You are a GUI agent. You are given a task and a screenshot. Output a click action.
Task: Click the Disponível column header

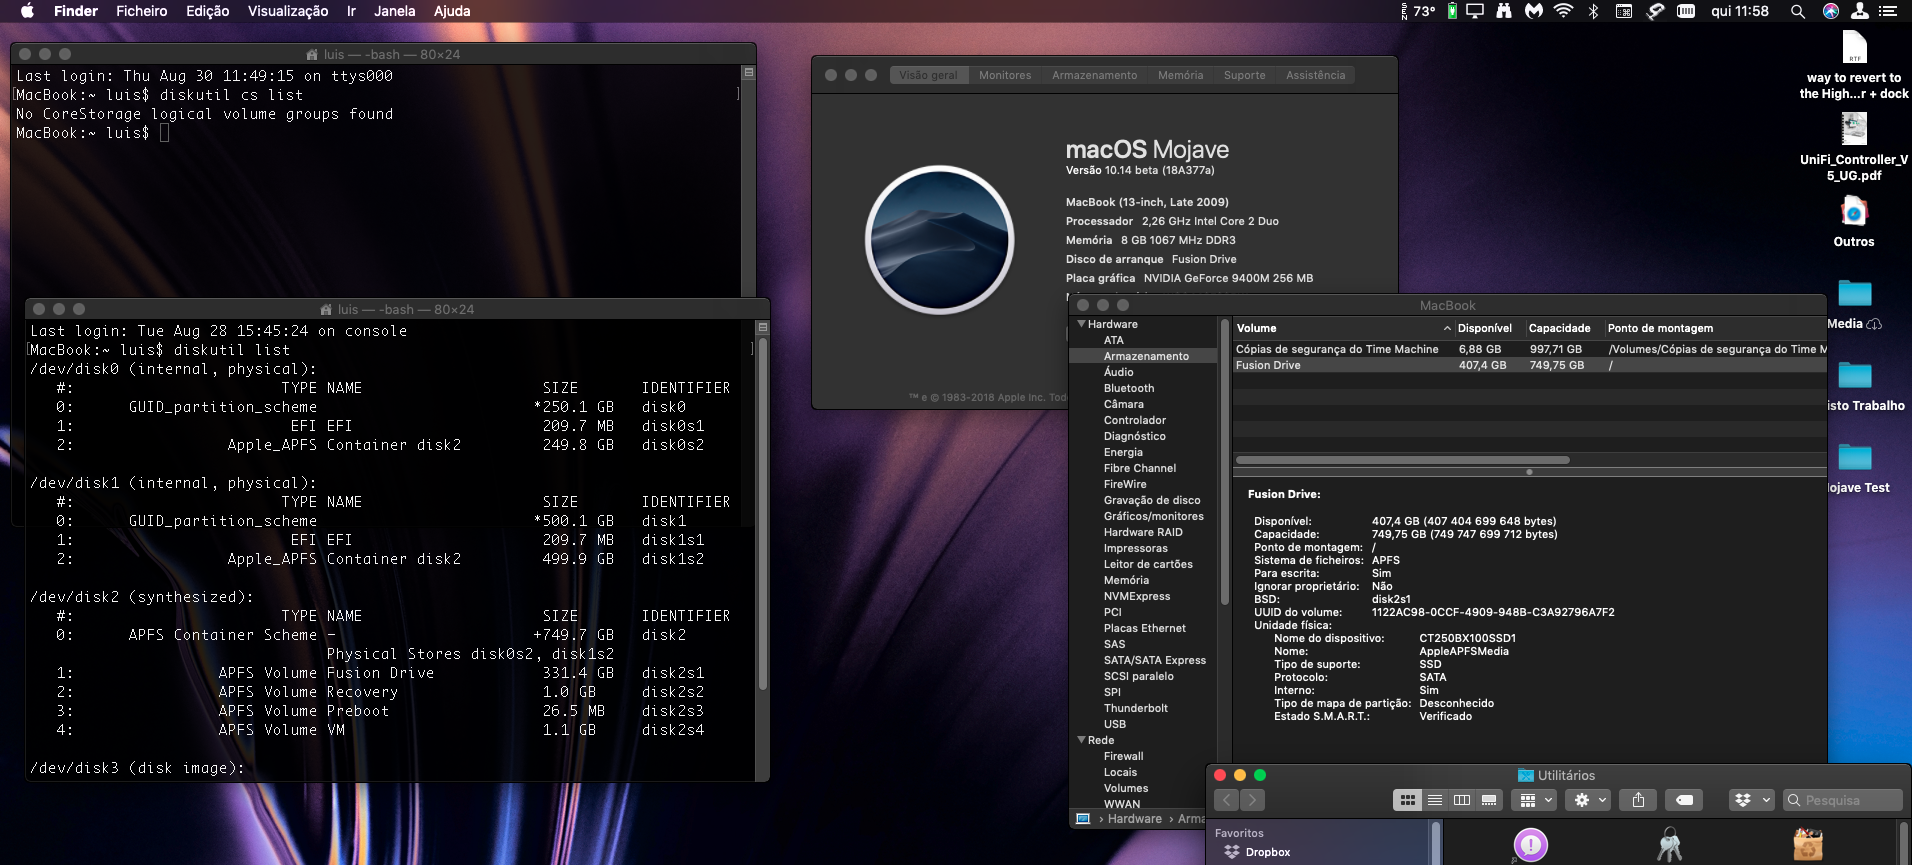[x=1488, y=328]
